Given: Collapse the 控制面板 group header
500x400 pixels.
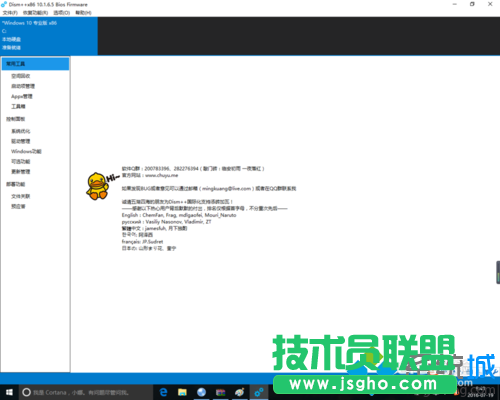Looking at the screenshot, I should [15, 119].
